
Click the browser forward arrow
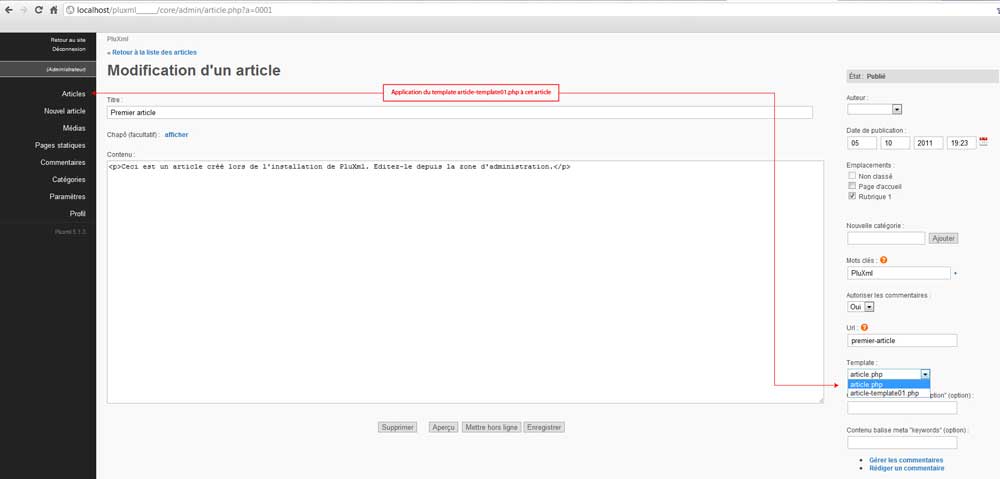click(x=23, y=9)
